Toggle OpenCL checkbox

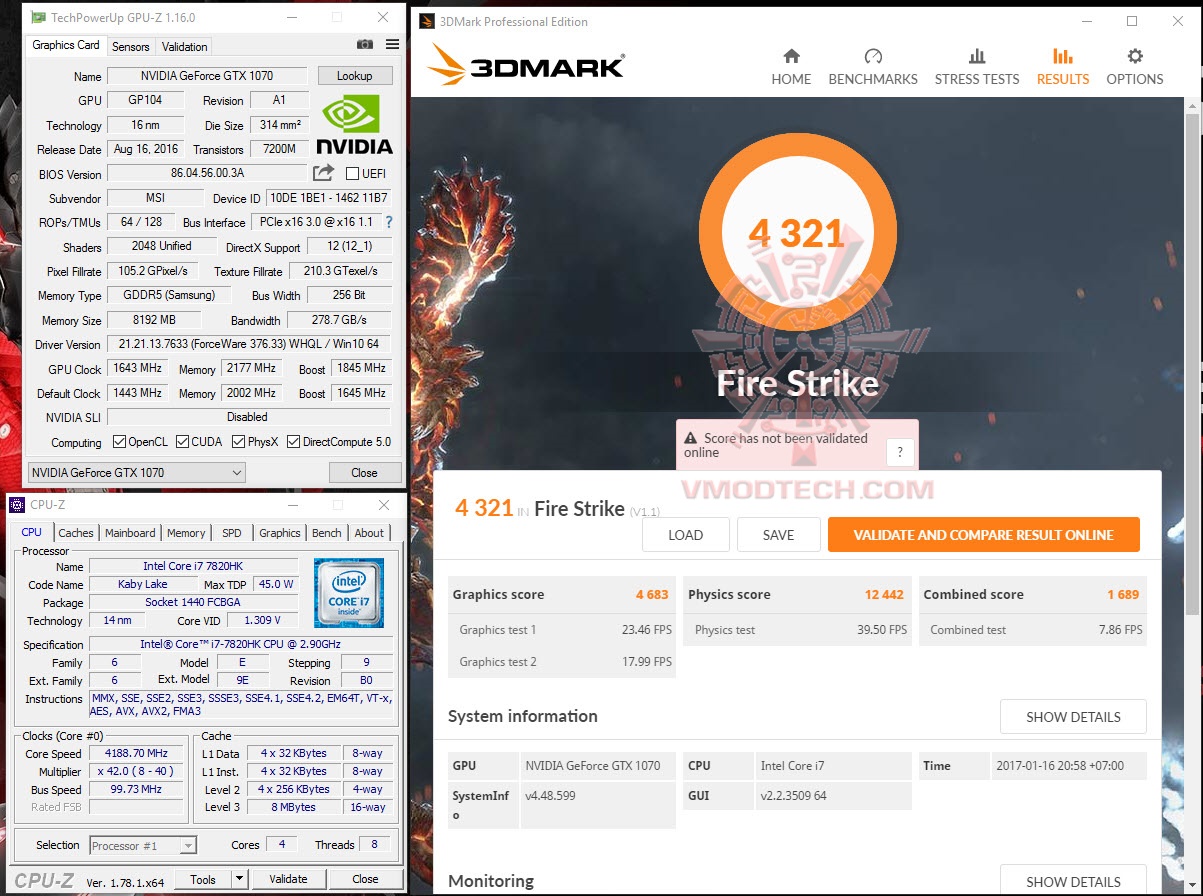(119, 441)
